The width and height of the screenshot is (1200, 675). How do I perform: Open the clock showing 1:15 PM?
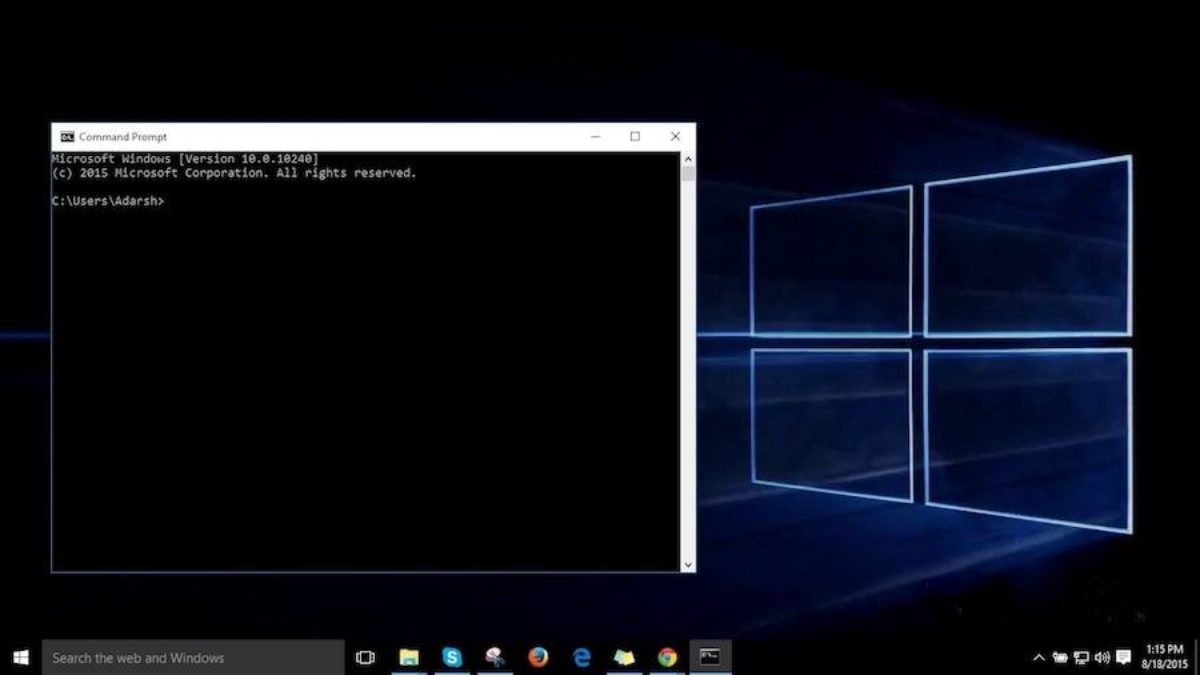[1164, 657]
